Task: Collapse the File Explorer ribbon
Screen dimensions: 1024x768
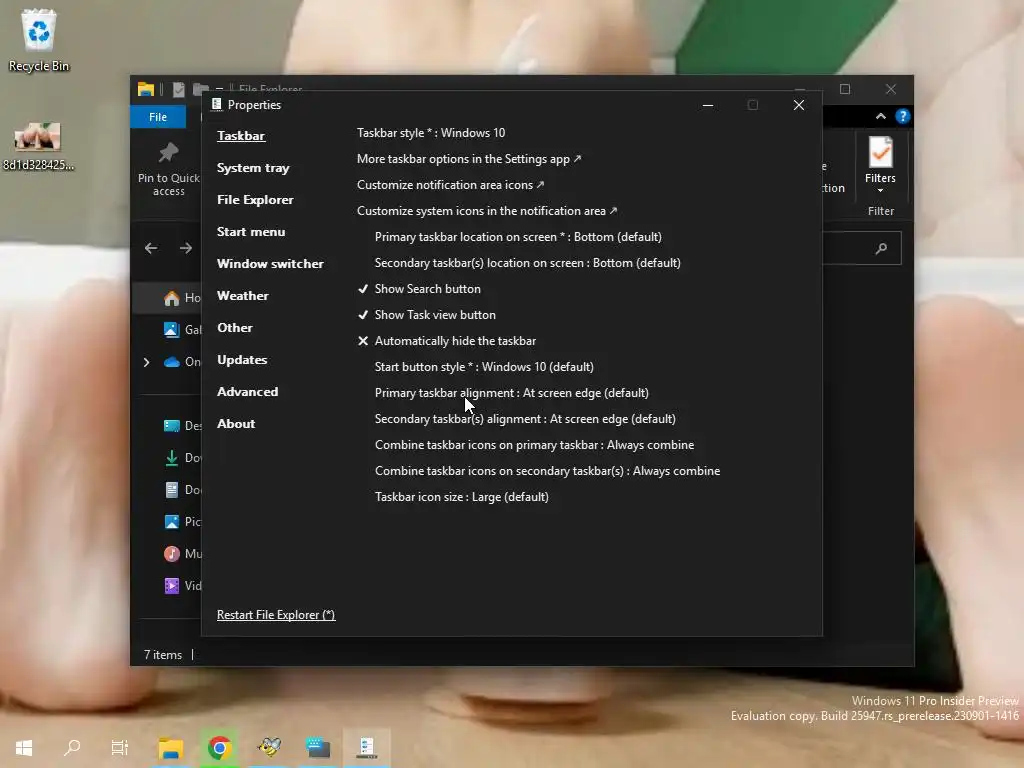Action: (x=880, y=116)
